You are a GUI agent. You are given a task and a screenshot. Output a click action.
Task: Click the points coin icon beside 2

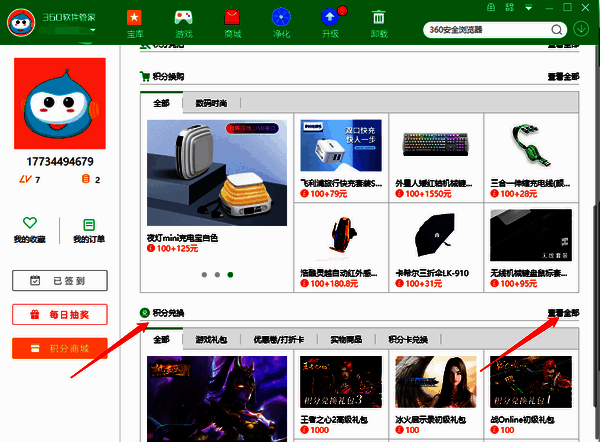(x=86, y=179)
